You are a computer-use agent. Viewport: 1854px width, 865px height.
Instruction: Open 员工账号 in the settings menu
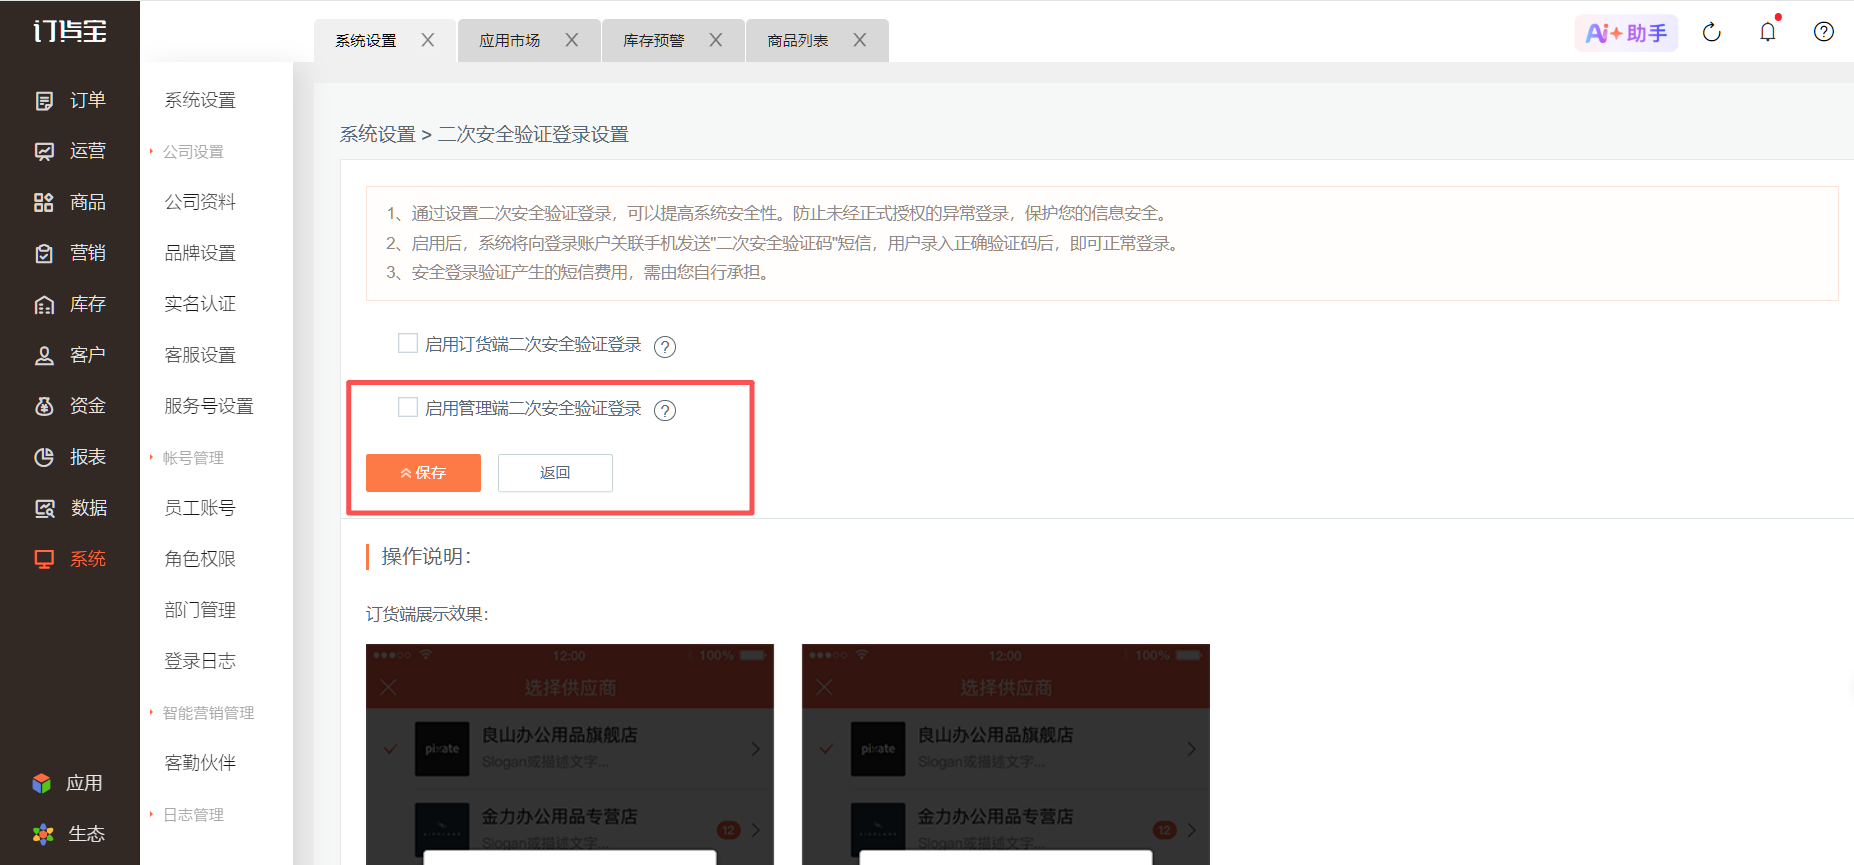pyautogui.click(x=200, y=508)
